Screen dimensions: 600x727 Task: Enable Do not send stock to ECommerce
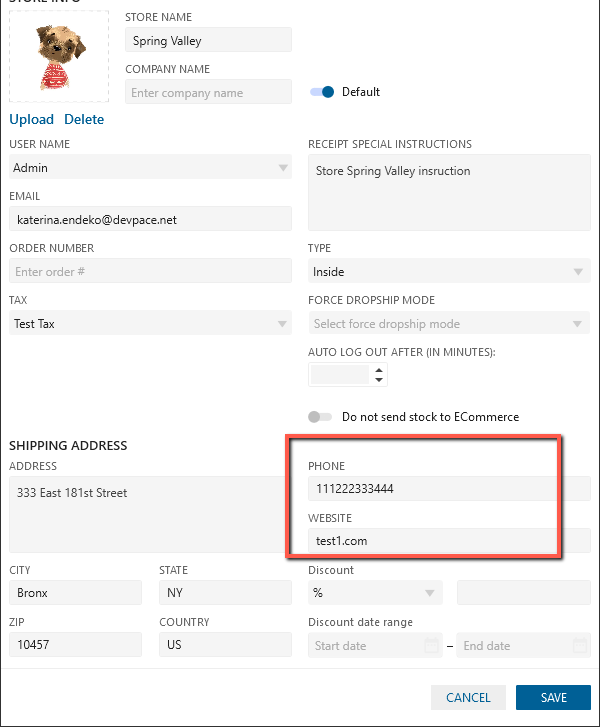(x=321, y=417)
